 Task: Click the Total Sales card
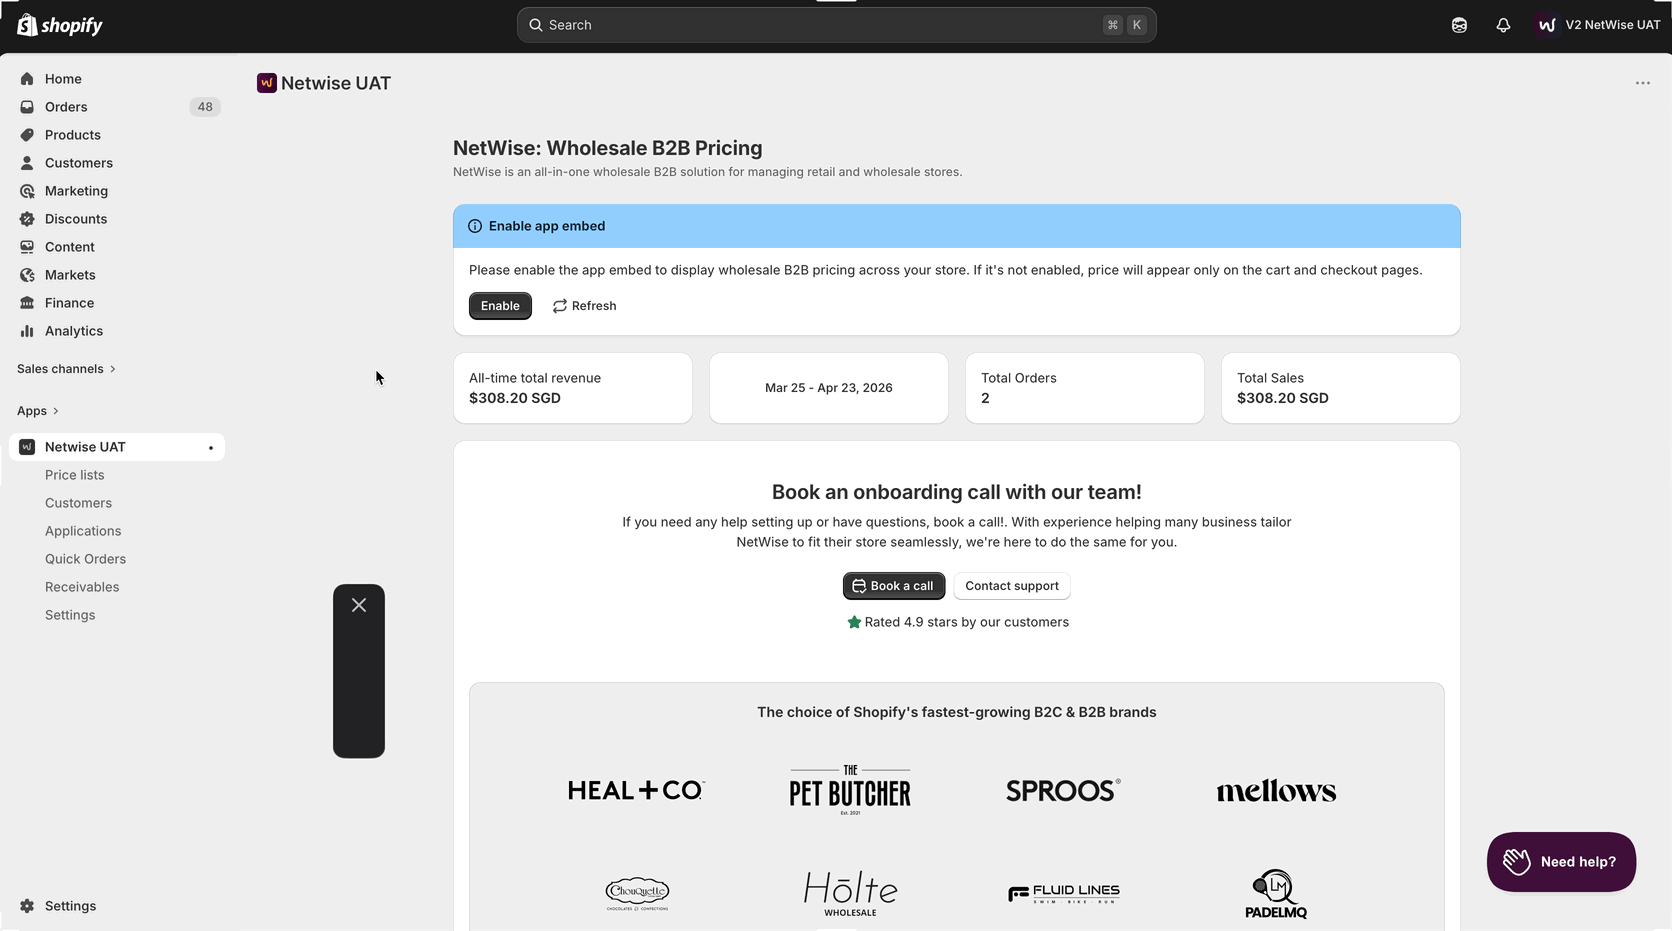[1341, 388]
